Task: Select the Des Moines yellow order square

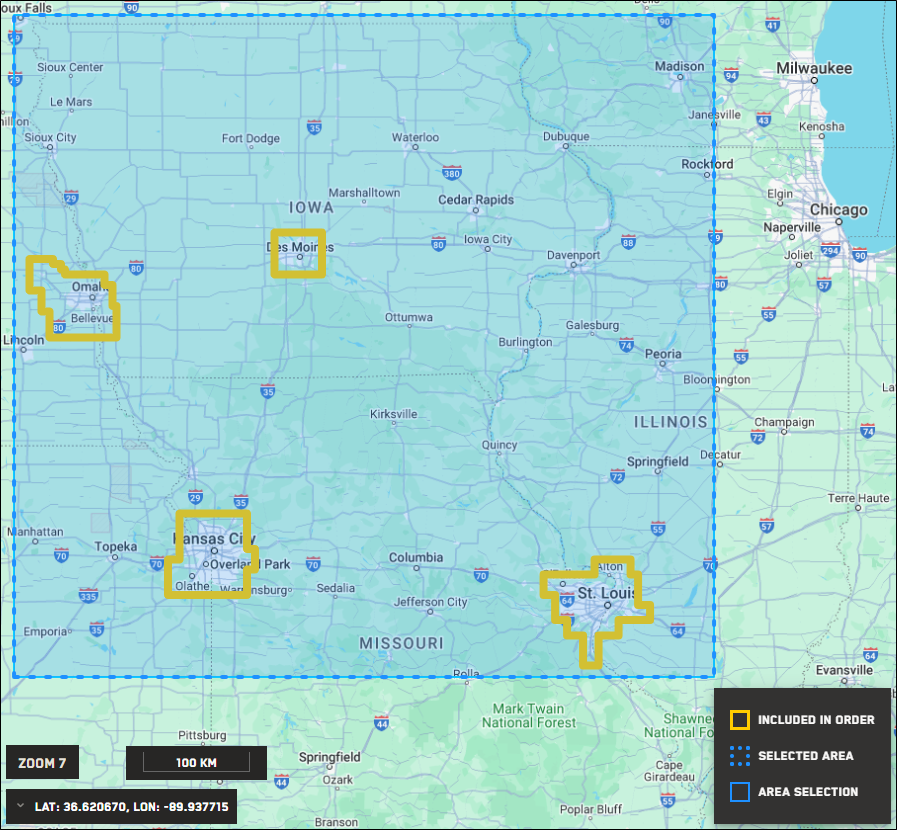Action: [x=298, y=253]
